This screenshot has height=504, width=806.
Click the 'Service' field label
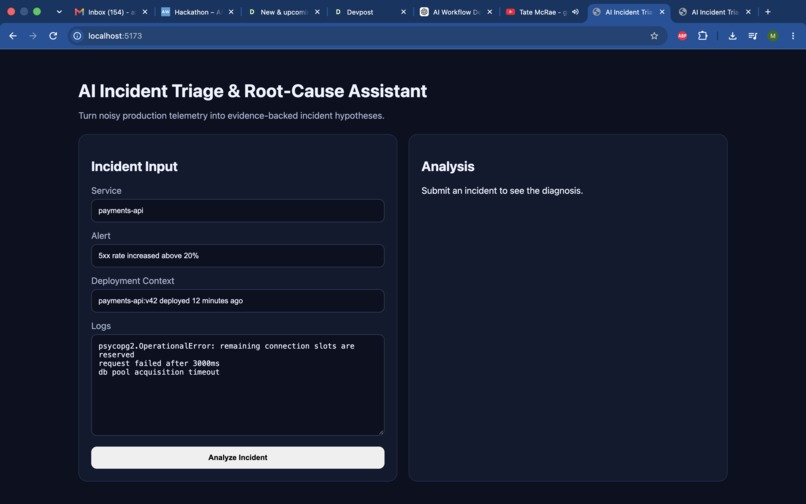click(x=106, y=191)
